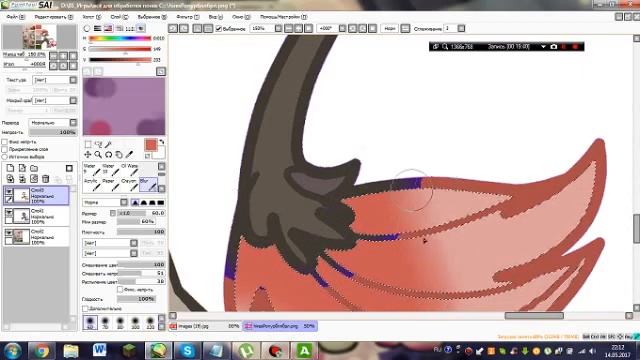The height and width of the screenshot is (360, 640).
Task: Open the Мокрый край effect dropdown
Action: 73,100
